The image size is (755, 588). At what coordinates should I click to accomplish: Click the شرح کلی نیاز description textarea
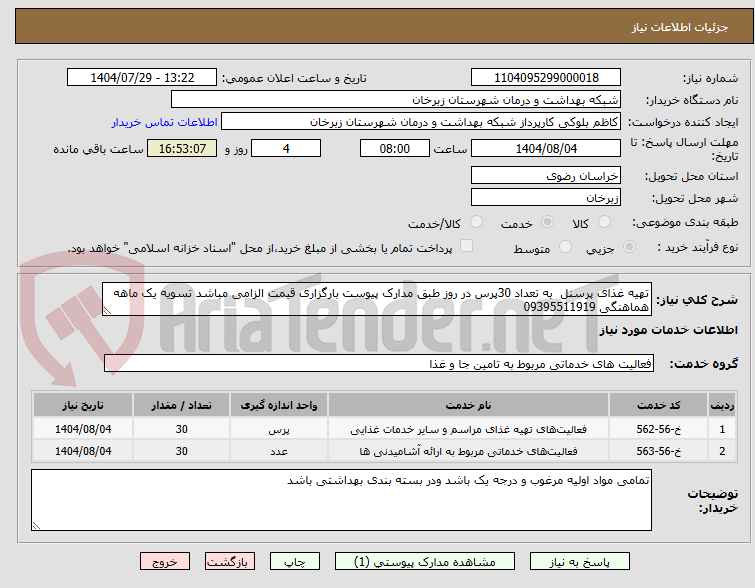pyautogui.click(x=377, y=300)
